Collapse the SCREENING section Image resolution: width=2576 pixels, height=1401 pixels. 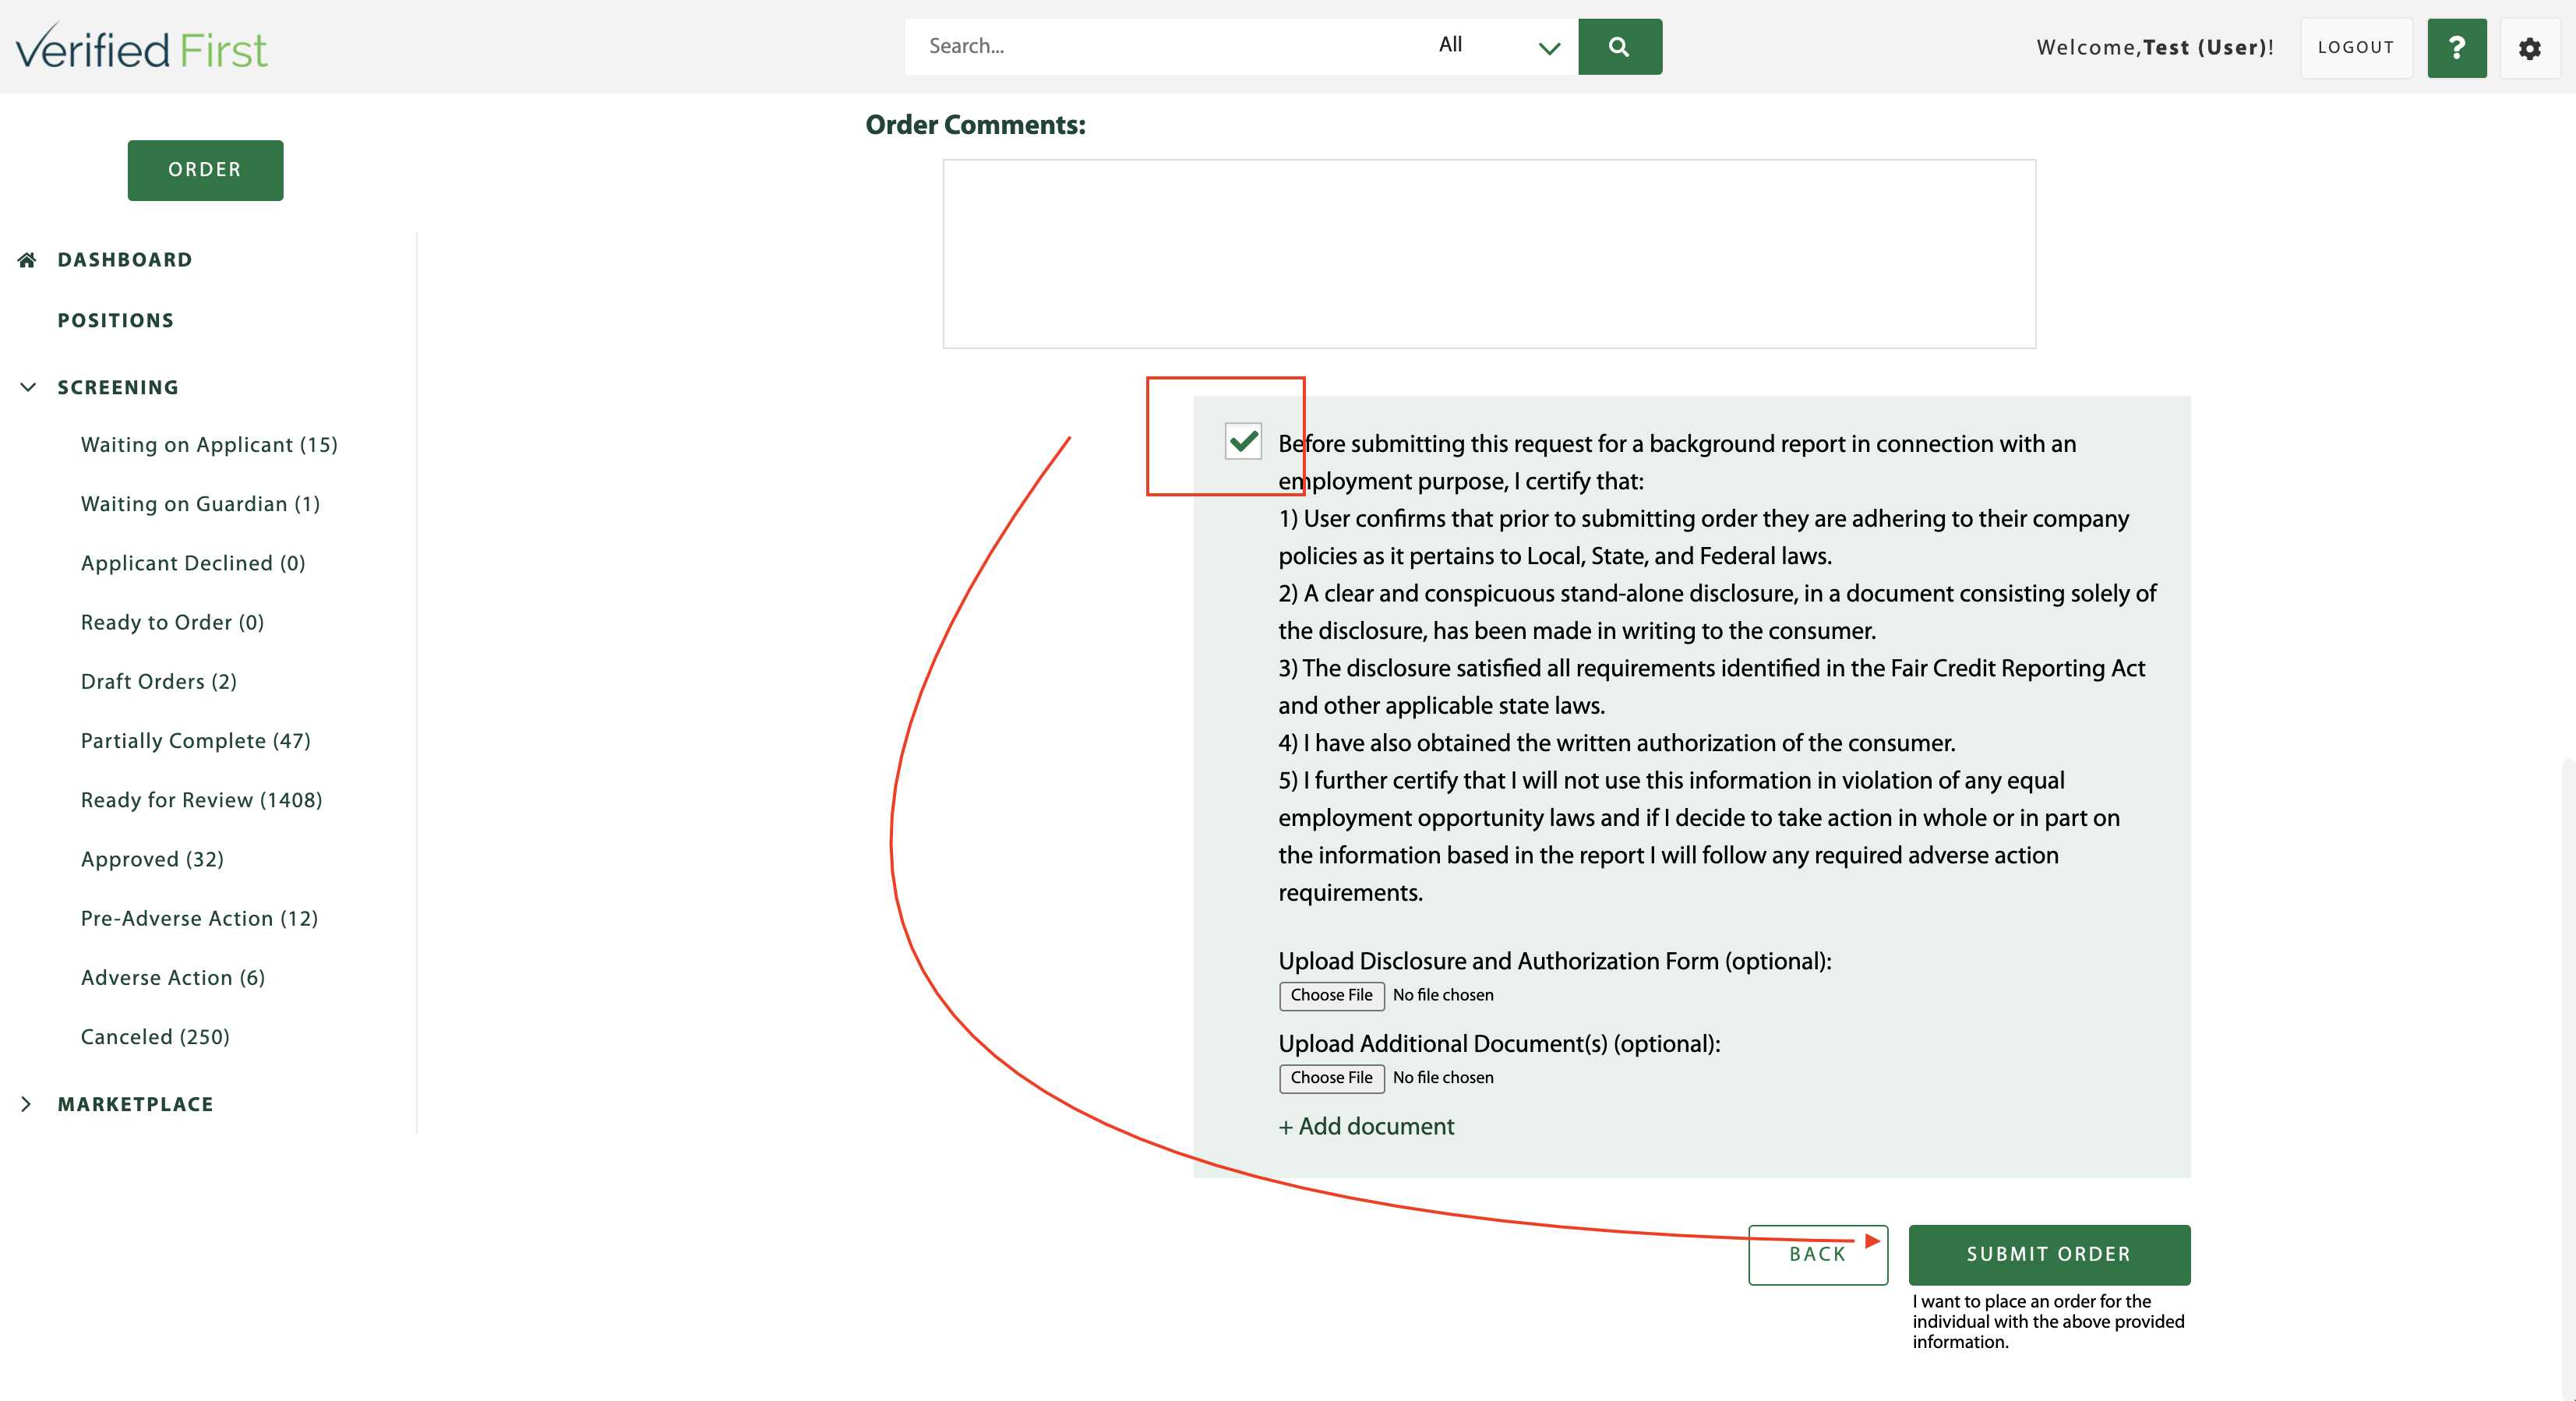(x=27, y=387)
